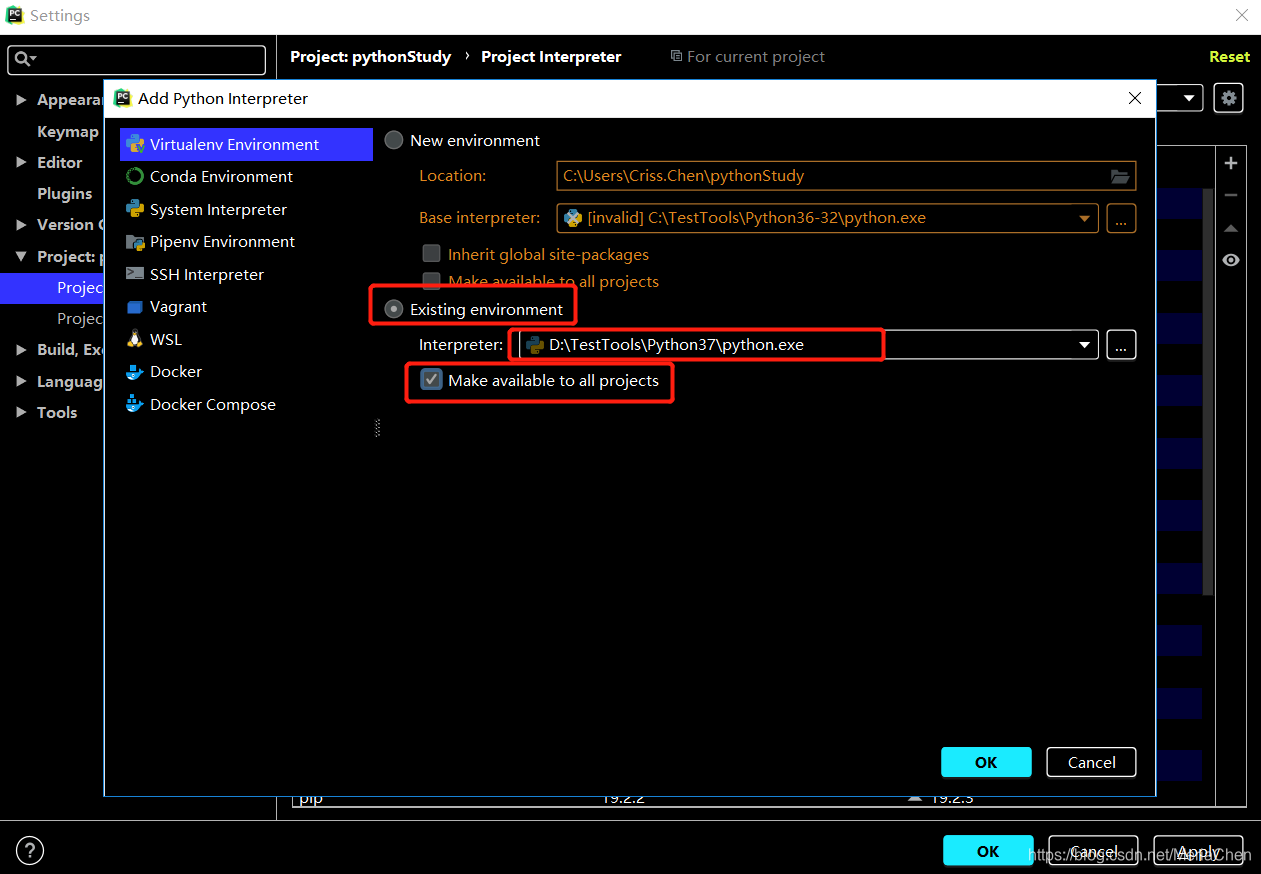This screenshot has height=874, width=1261.
Task: Toggle Inherit global site-packages checkbox
Action: tap(431, 254)
